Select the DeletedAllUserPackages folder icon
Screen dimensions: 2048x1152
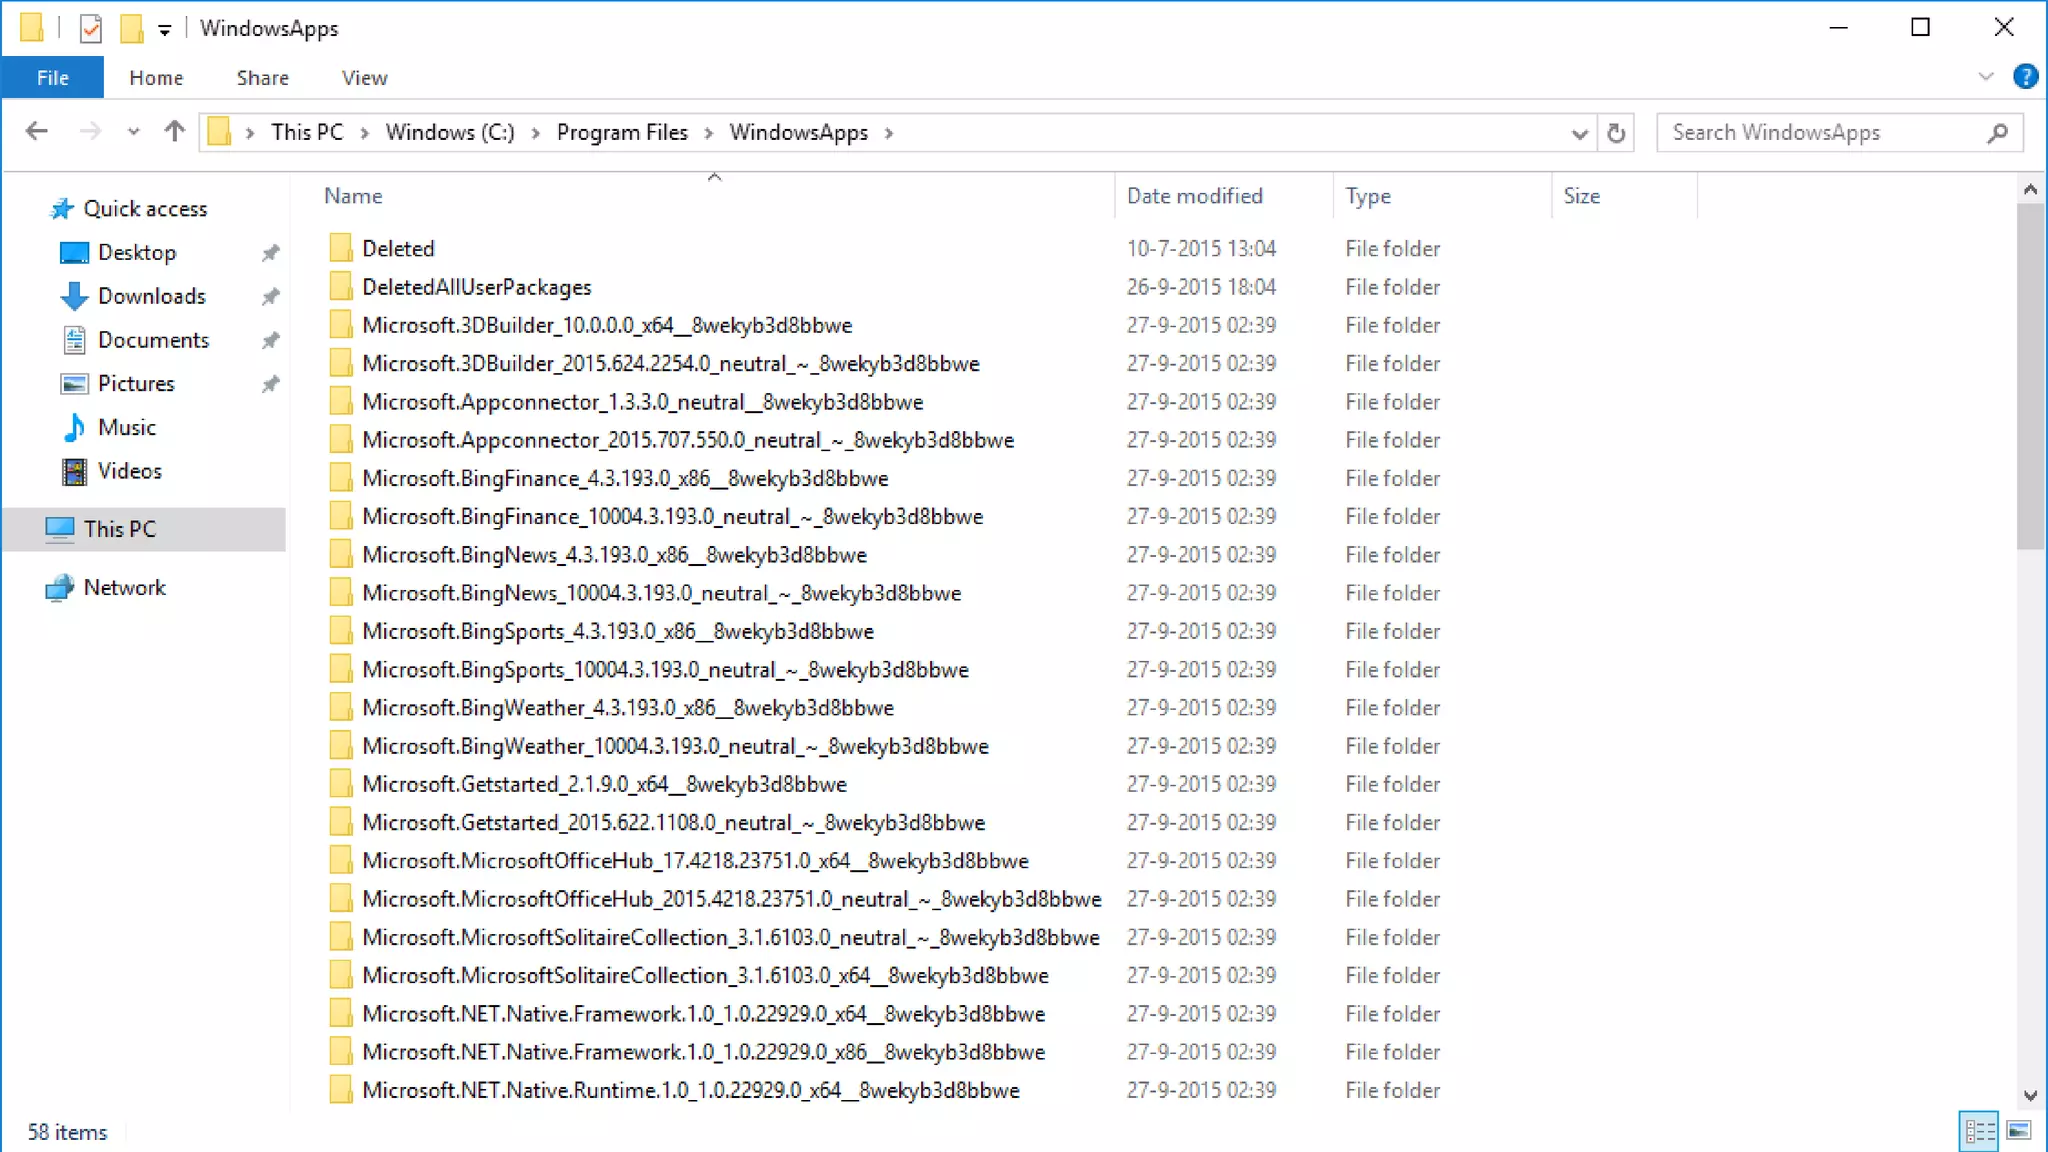(341, 287)
